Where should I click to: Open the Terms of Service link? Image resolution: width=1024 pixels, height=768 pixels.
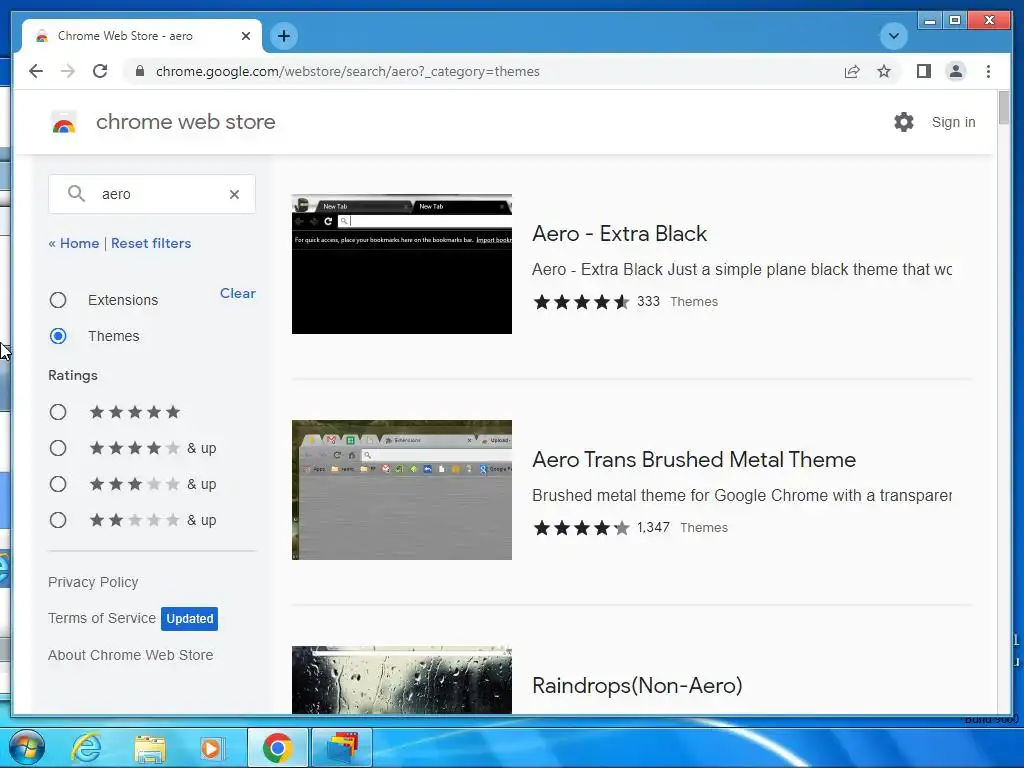pos(102,618)
